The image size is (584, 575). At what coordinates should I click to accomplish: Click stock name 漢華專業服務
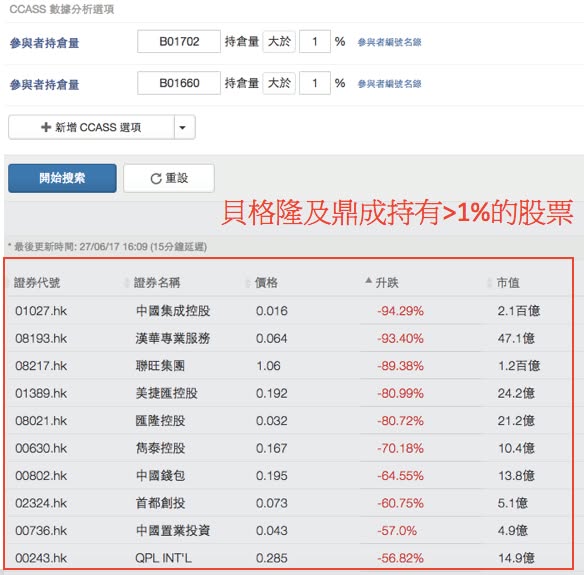pyautogui.click(x=173, y=338)
